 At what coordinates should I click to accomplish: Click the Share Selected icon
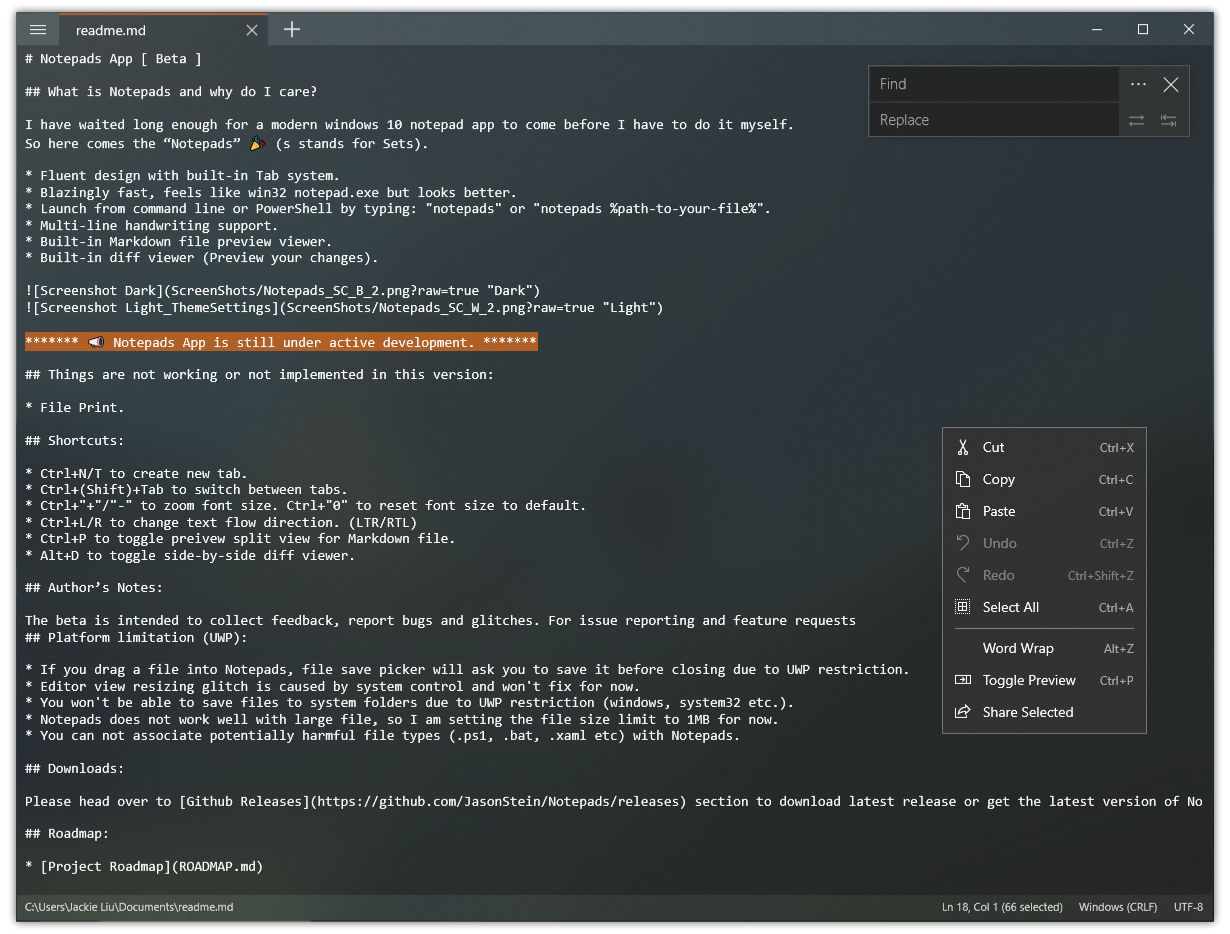(963, 712)
